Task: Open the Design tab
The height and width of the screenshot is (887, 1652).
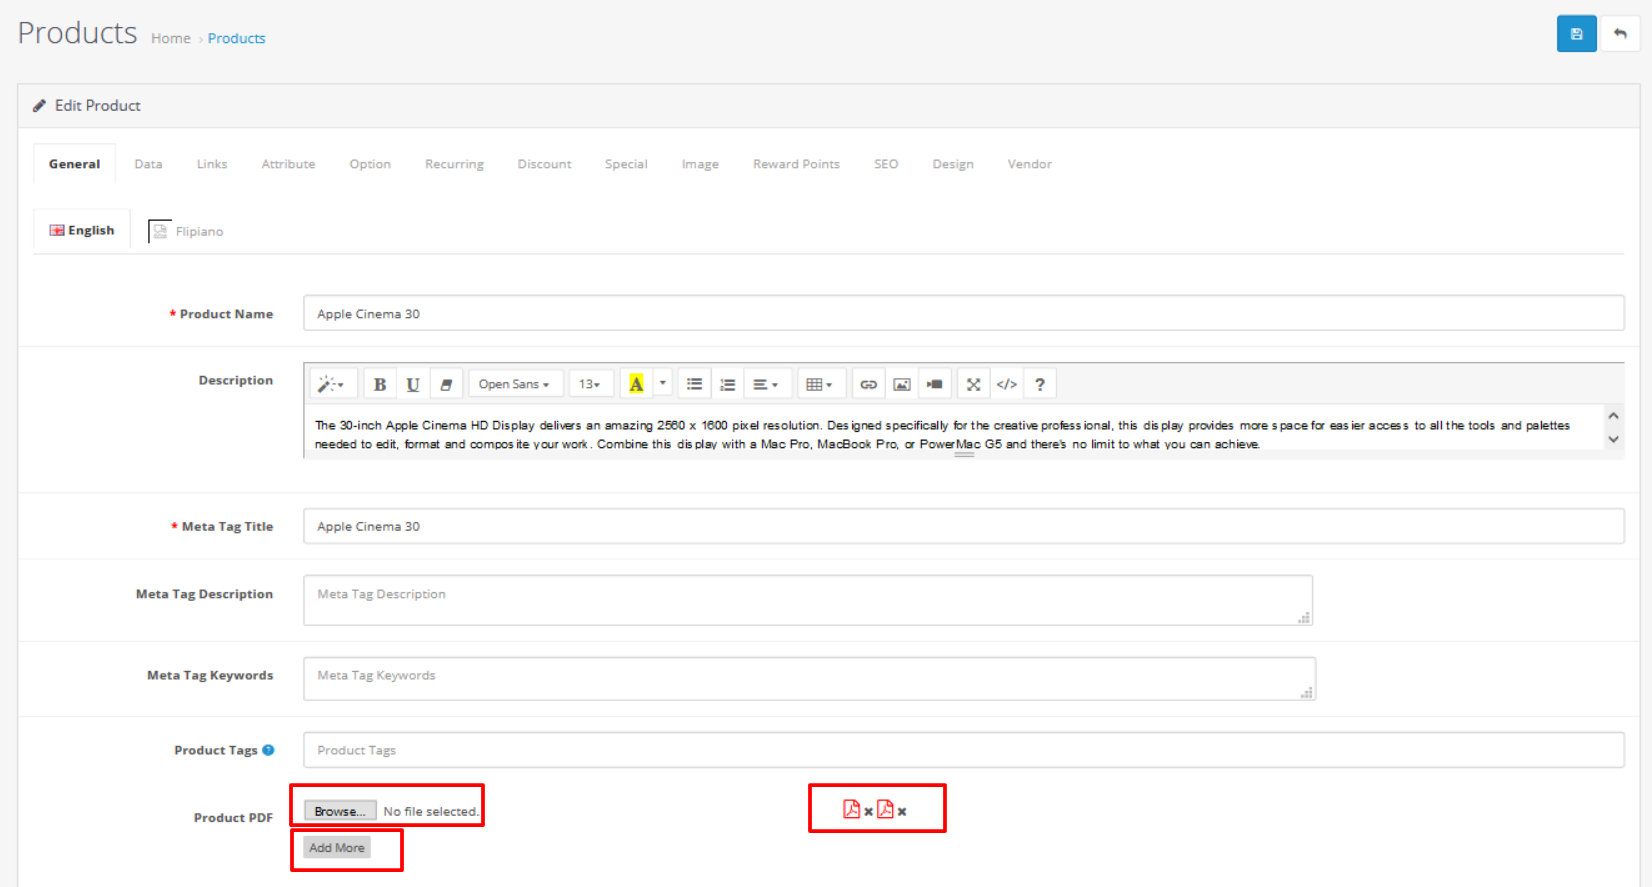Action: (x=953, y=164)
